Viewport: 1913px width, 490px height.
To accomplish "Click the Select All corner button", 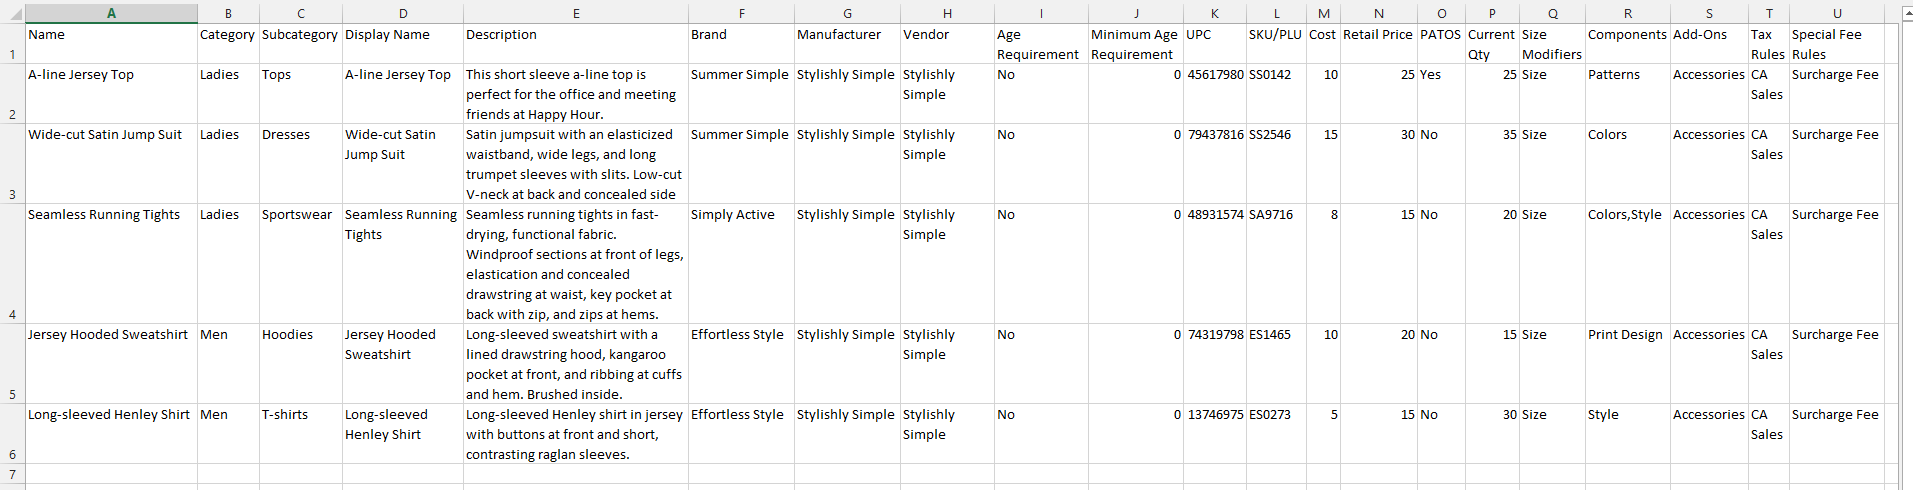I will pyautogui.click(x=12, y=13).
